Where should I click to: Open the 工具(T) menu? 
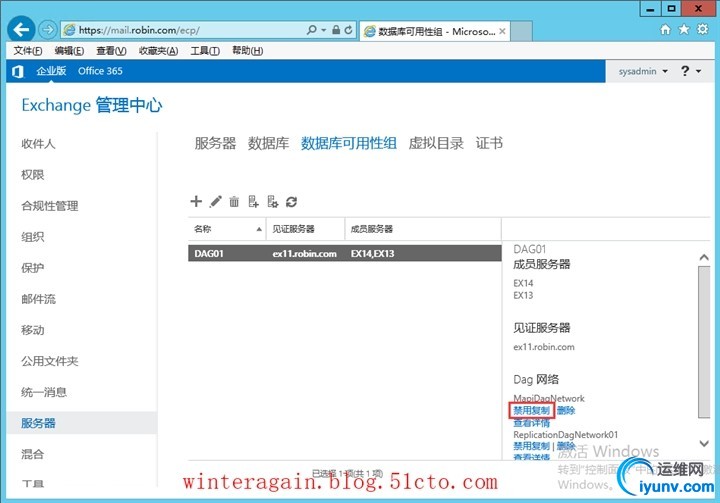tap(205, 51)
